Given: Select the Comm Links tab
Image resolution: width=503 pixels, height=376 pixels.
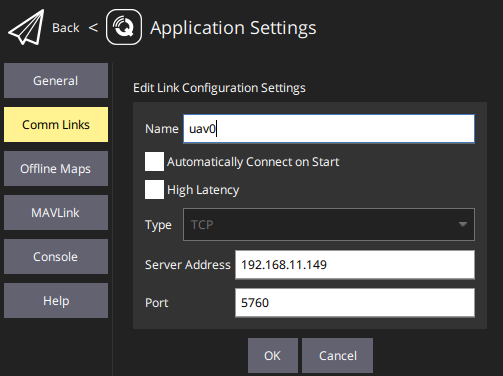Looking at the screenshot, I should pyautogui.click(x=56, y=125).
